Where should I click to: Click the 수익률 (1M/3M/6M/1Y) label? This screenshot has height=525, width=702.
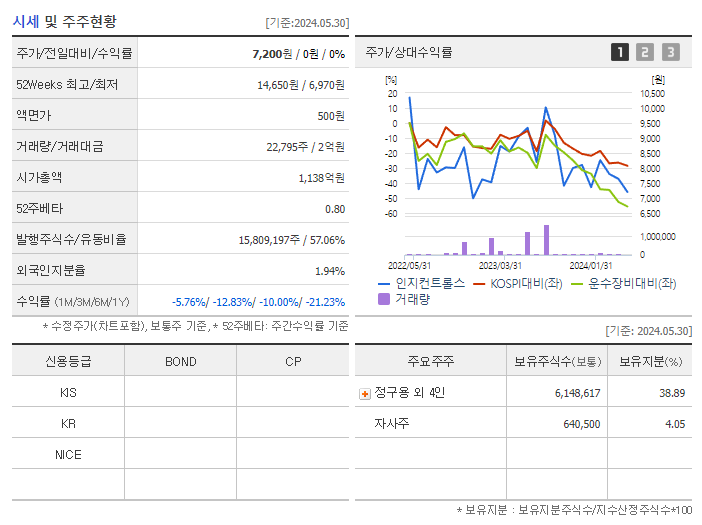[73, 302]
